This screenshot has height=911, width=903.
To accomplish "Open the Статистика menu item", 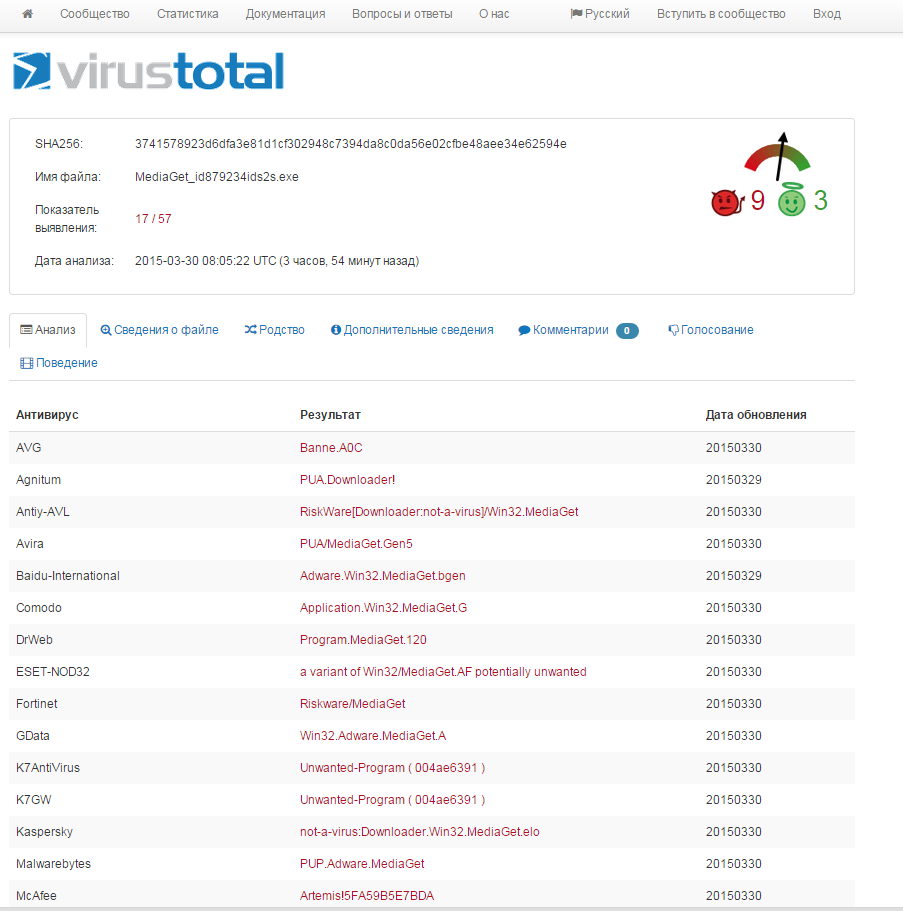I will (188, 14).
